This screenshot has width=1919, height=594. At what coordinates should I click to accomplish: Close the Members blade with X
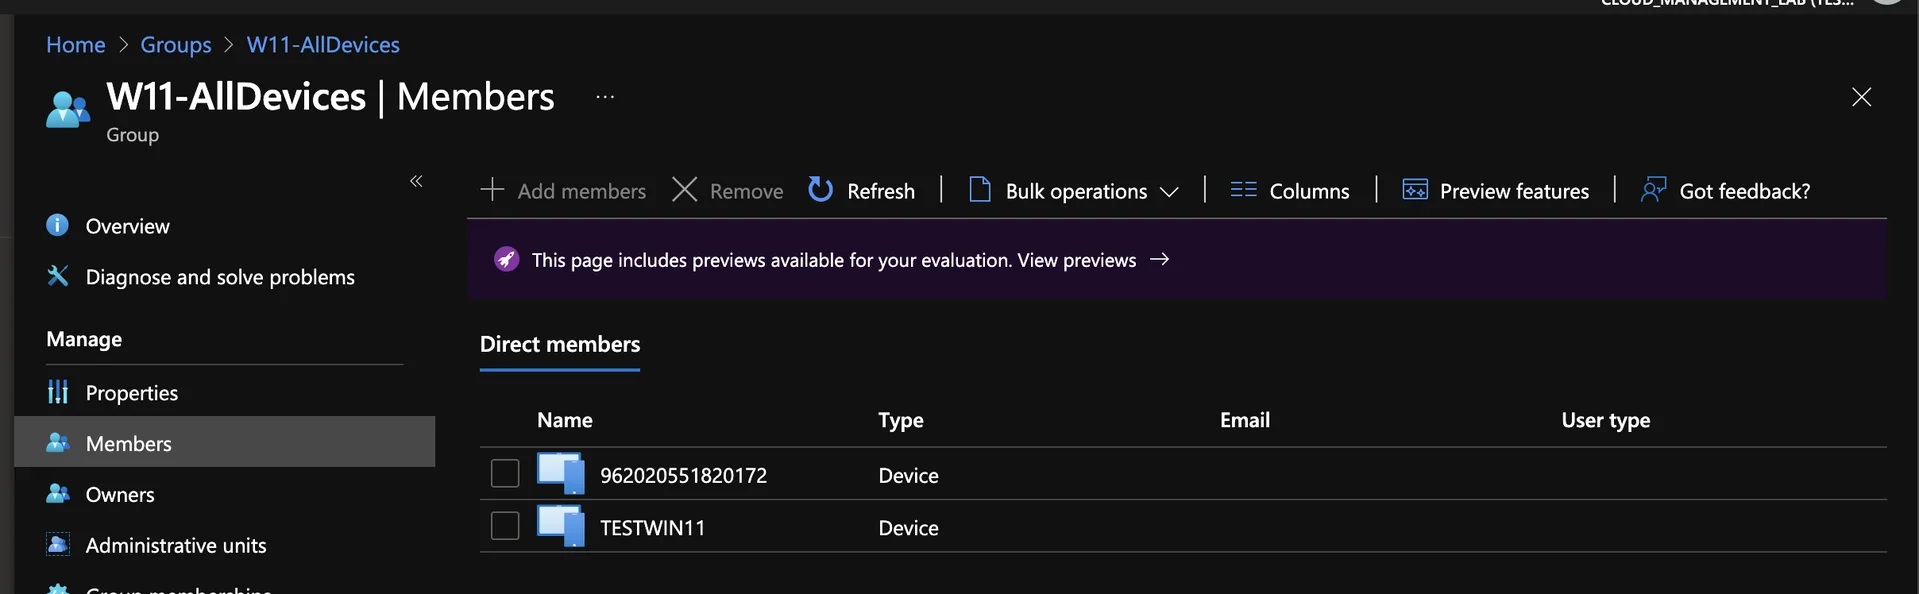point(1861,97)
